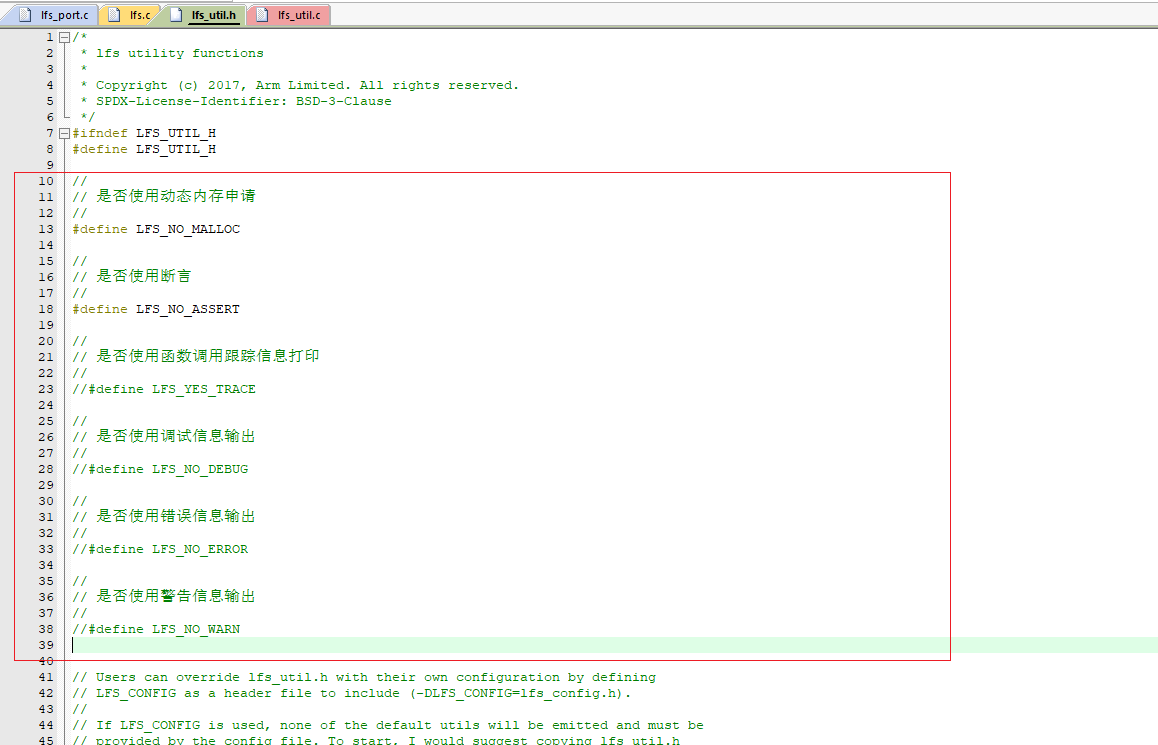Click the commented LFS_NO_ERROR define line

(160, 549)
